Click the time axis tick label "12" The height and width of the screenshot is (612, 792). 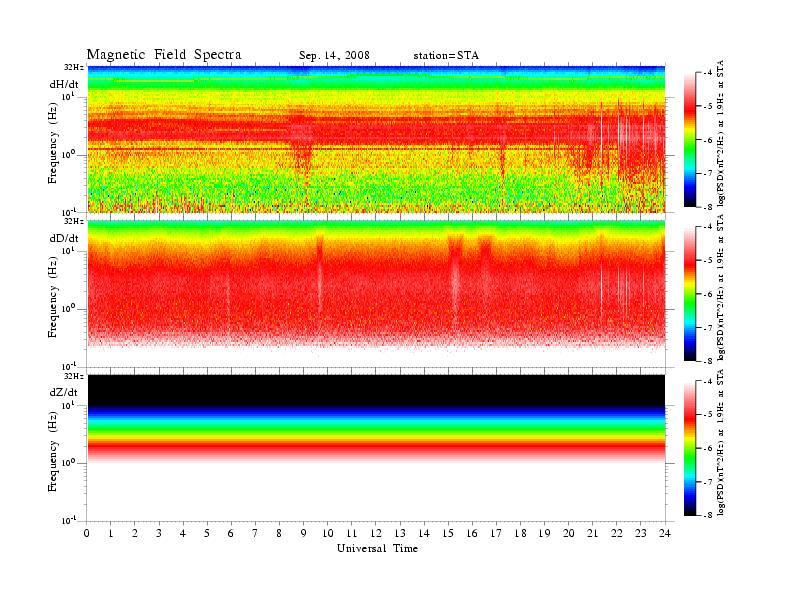376,533
